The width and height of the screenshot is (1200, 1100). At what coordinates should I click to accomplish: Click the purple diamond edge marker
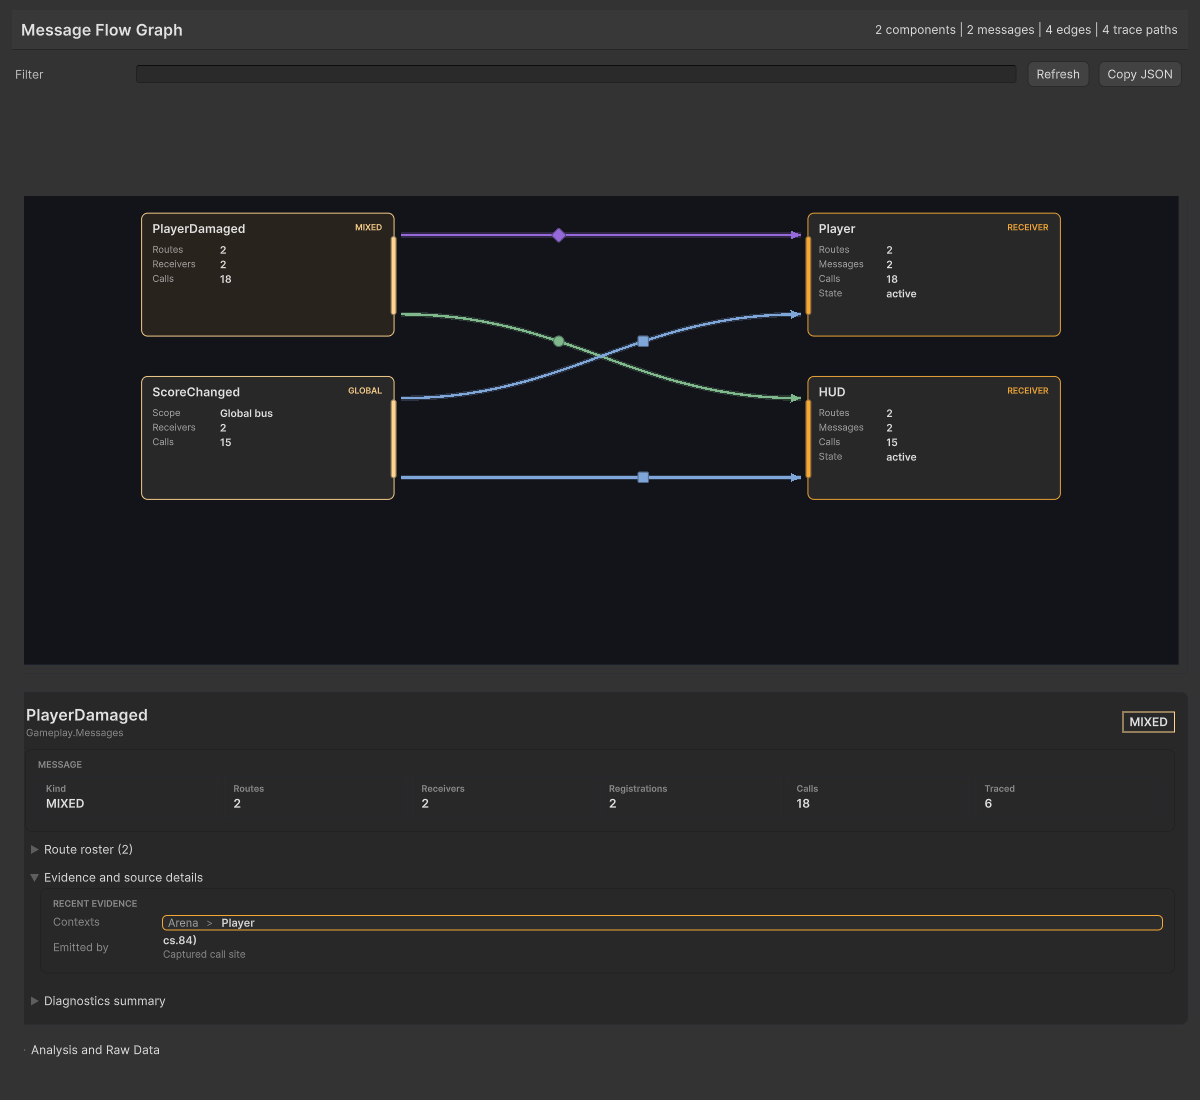pyautogui.click(x=559, y=235)
